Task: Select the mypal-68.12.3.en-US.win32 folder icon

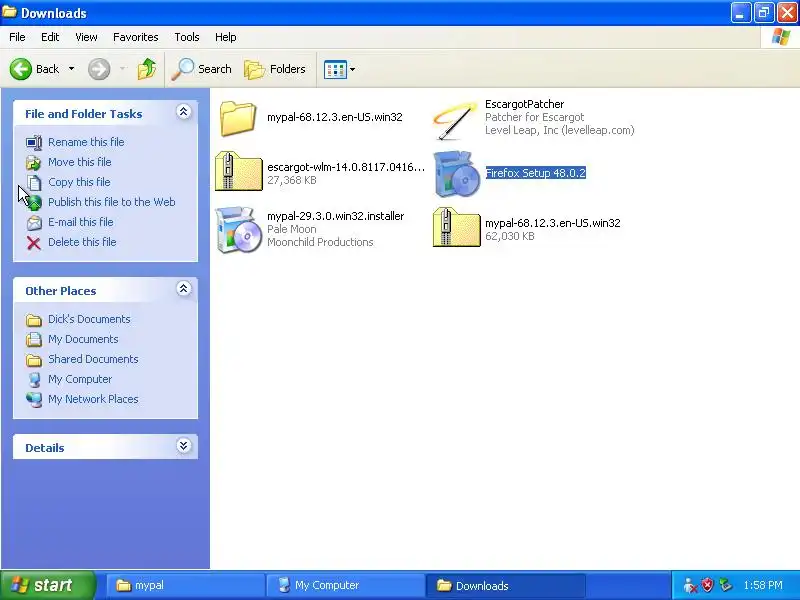Action: [238, 118]
